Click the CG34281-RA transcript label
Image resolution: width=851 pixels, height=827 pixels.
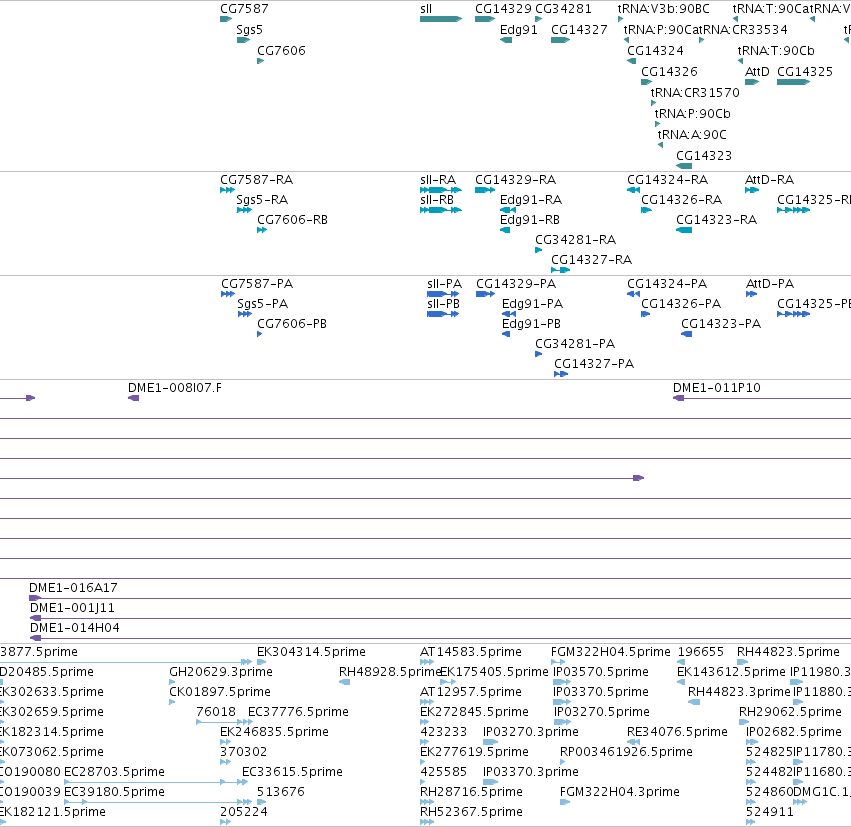575,240
